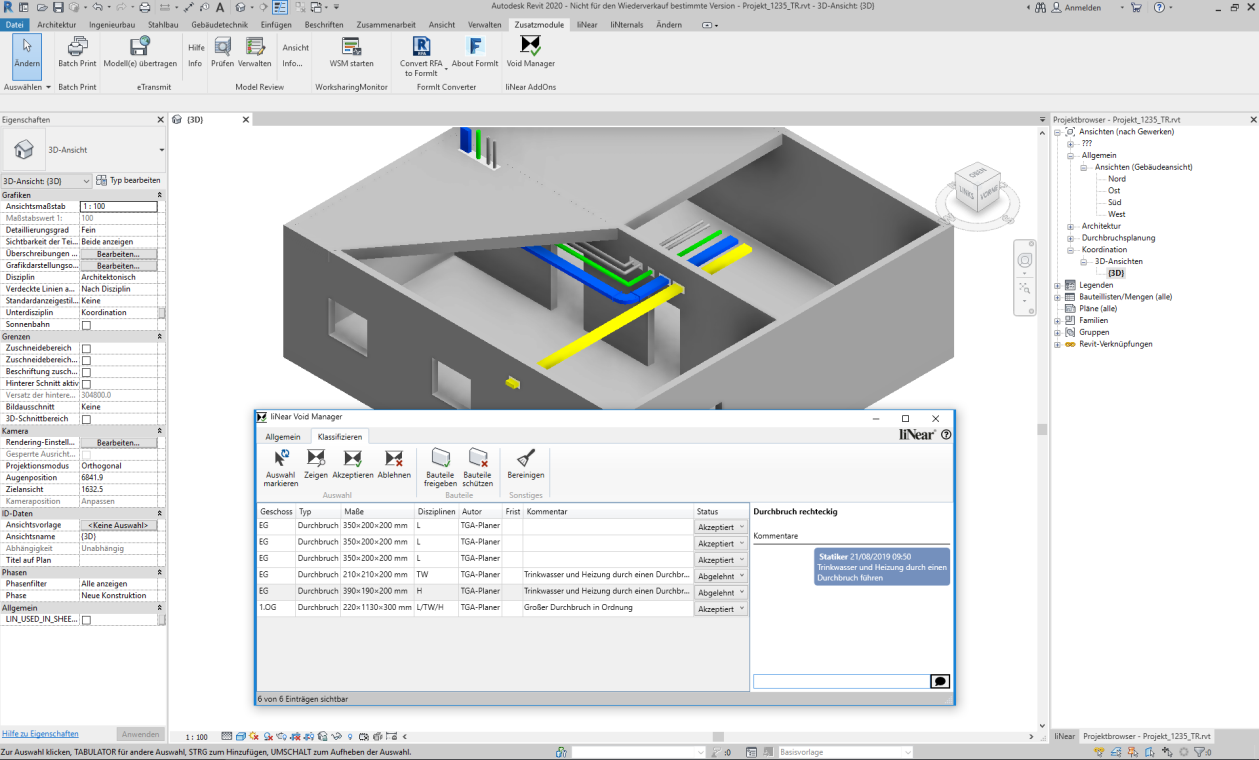The width and height of the screenshot is (1259, 760).
Task: Toggle LIN_USED_IN_SHEE checkbox
Action: (86, 620)
